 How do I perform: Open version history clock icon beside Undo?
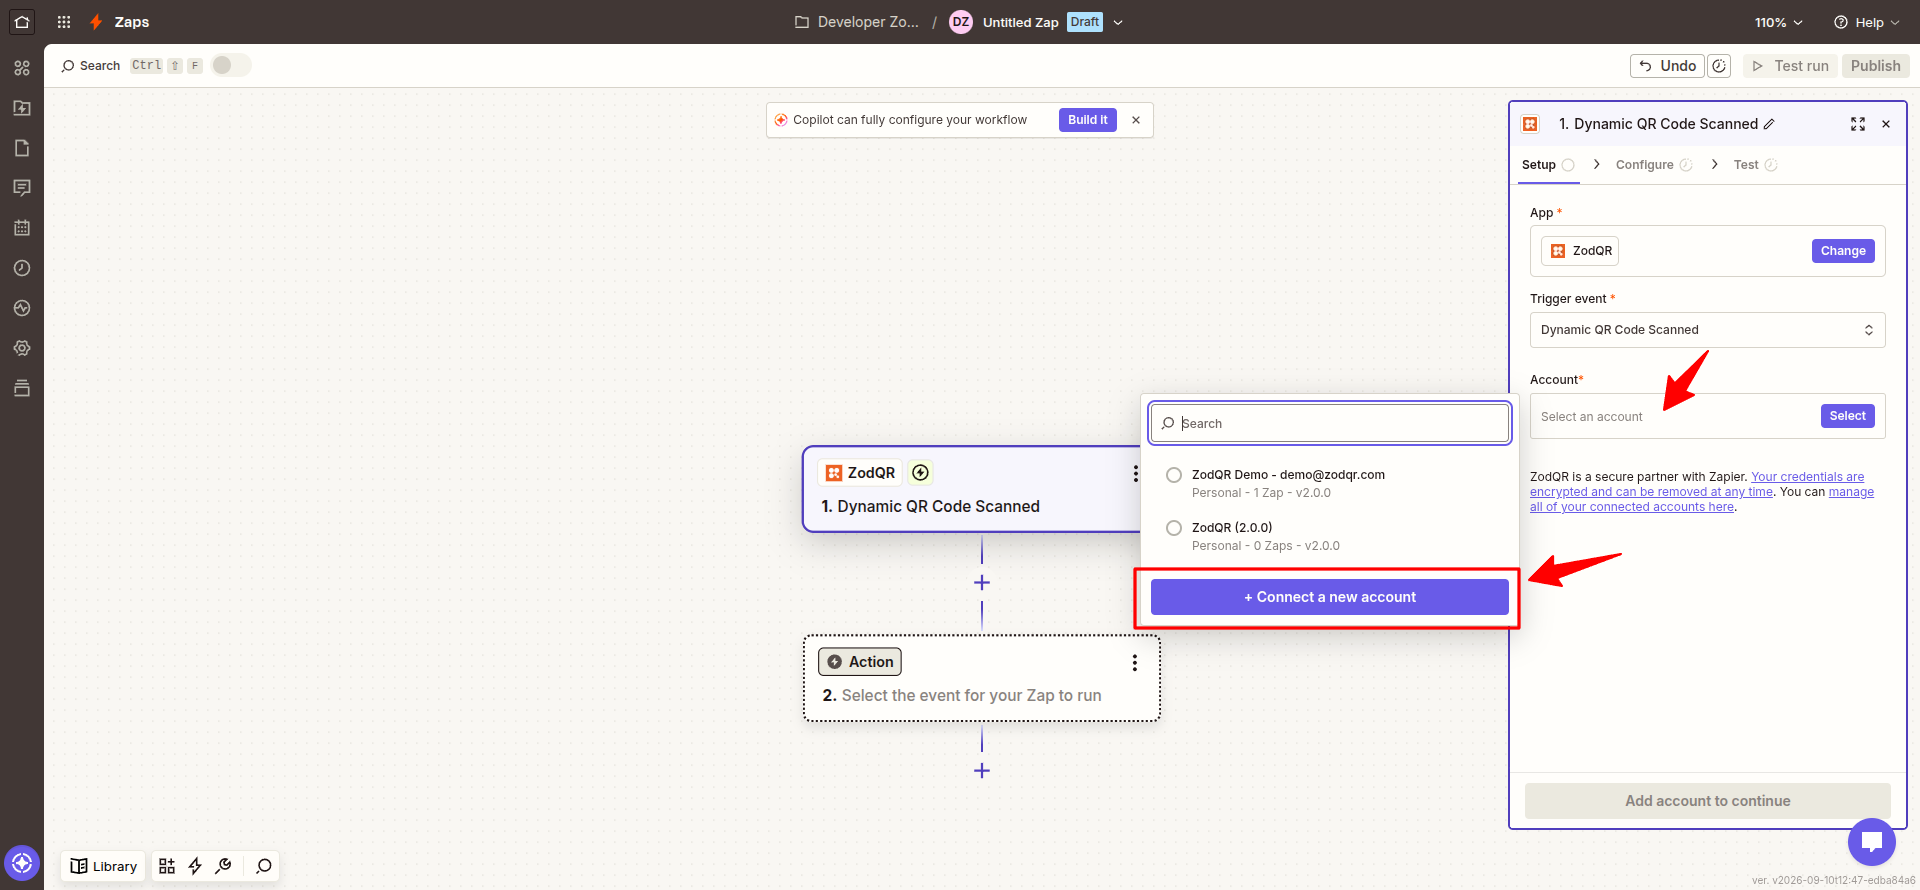click(1719, 66)
